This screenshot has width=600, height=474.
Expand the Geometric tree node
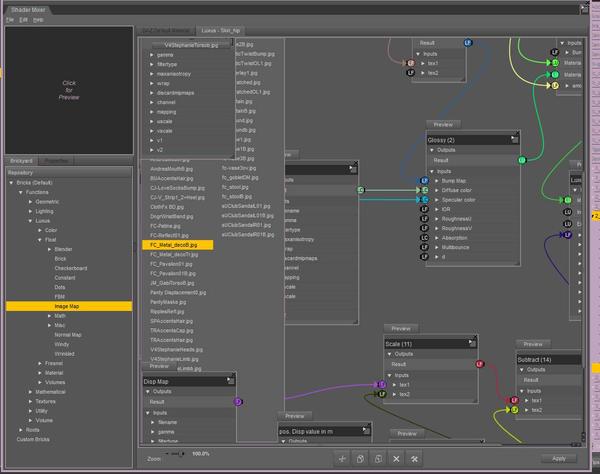click(31, 202)
